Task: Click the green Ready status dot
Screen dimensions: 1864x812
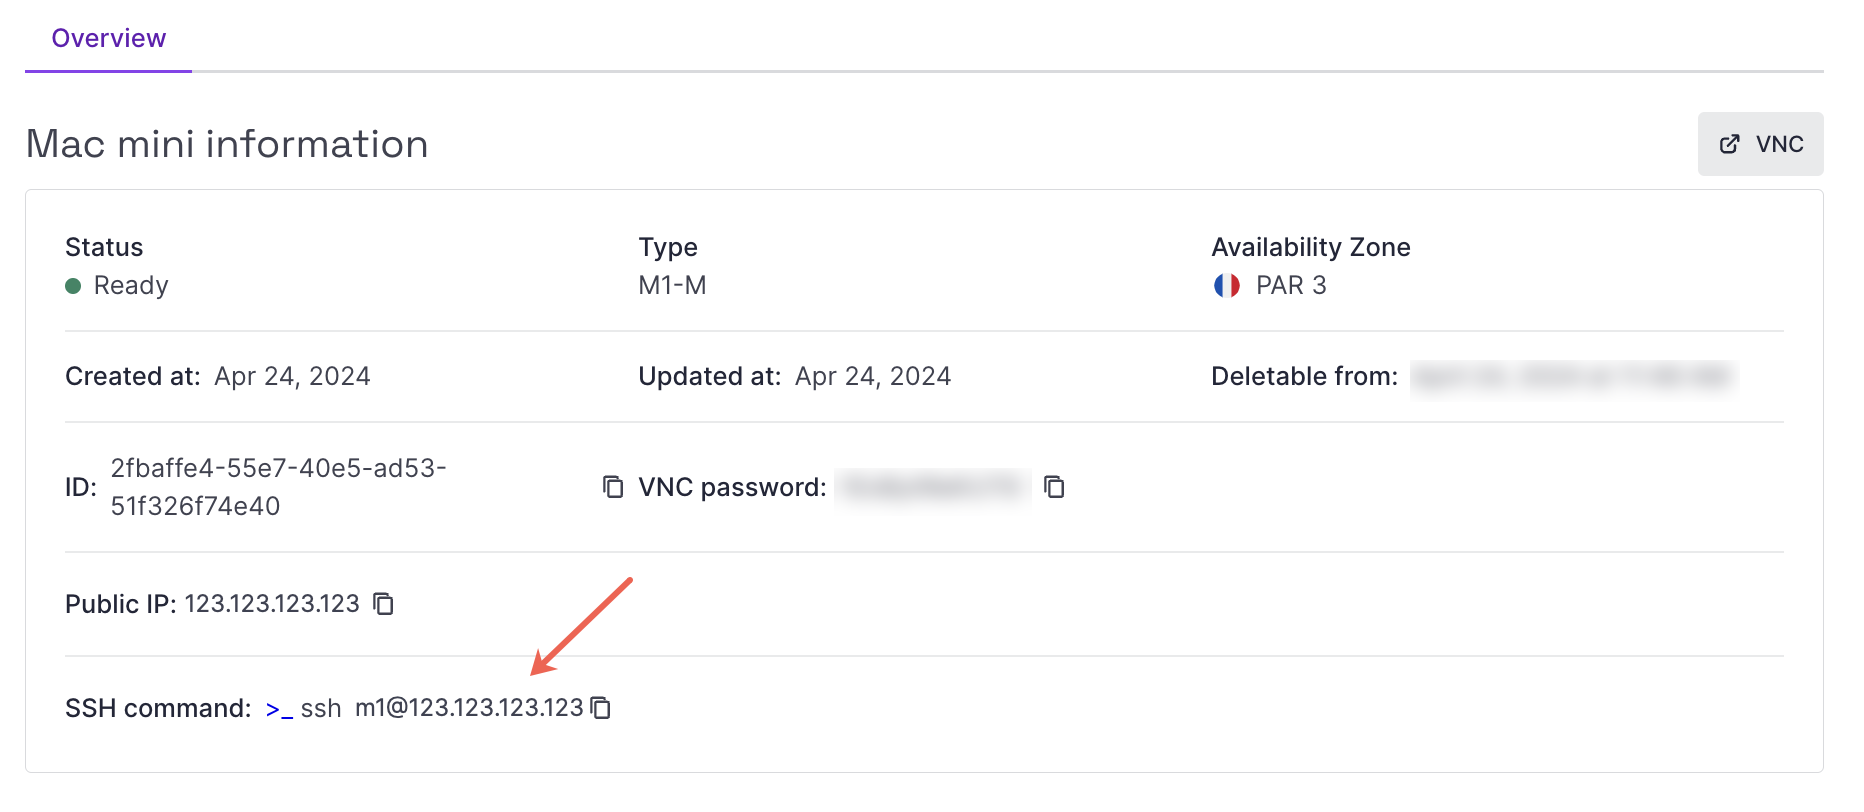Action: [x=71, y=285]
